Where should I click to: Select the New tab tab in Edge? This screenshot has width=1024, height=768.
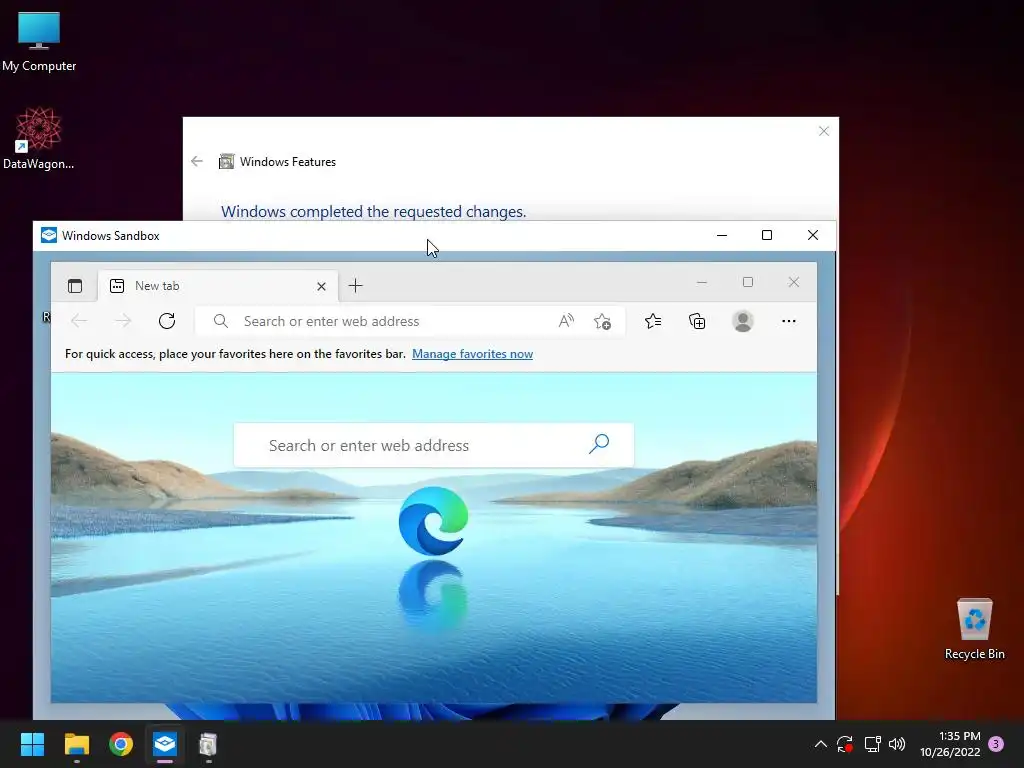click(x=218, y=286)
